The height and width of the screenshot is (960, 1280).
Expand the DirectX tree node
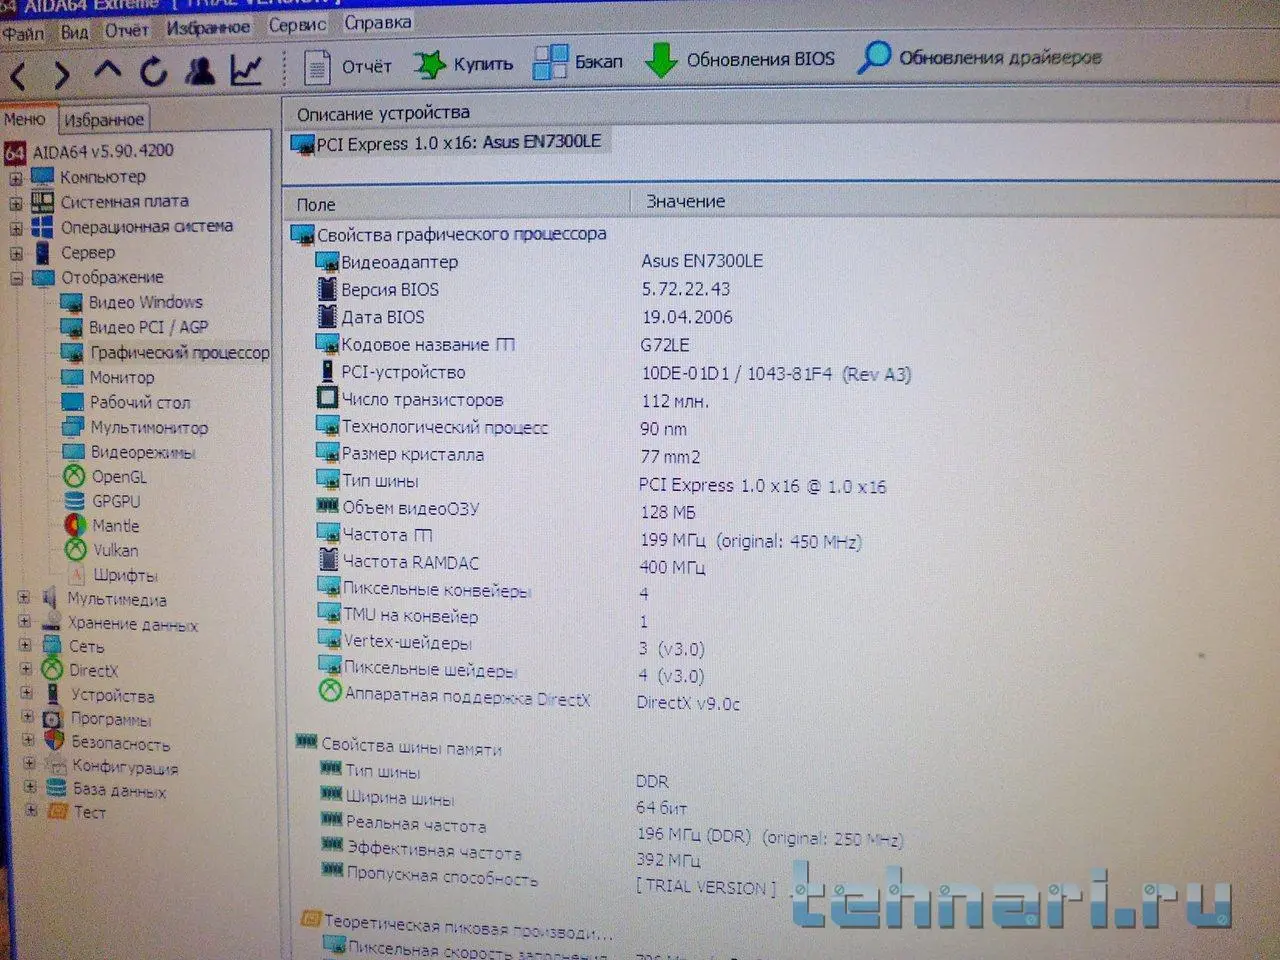(26, 669)
